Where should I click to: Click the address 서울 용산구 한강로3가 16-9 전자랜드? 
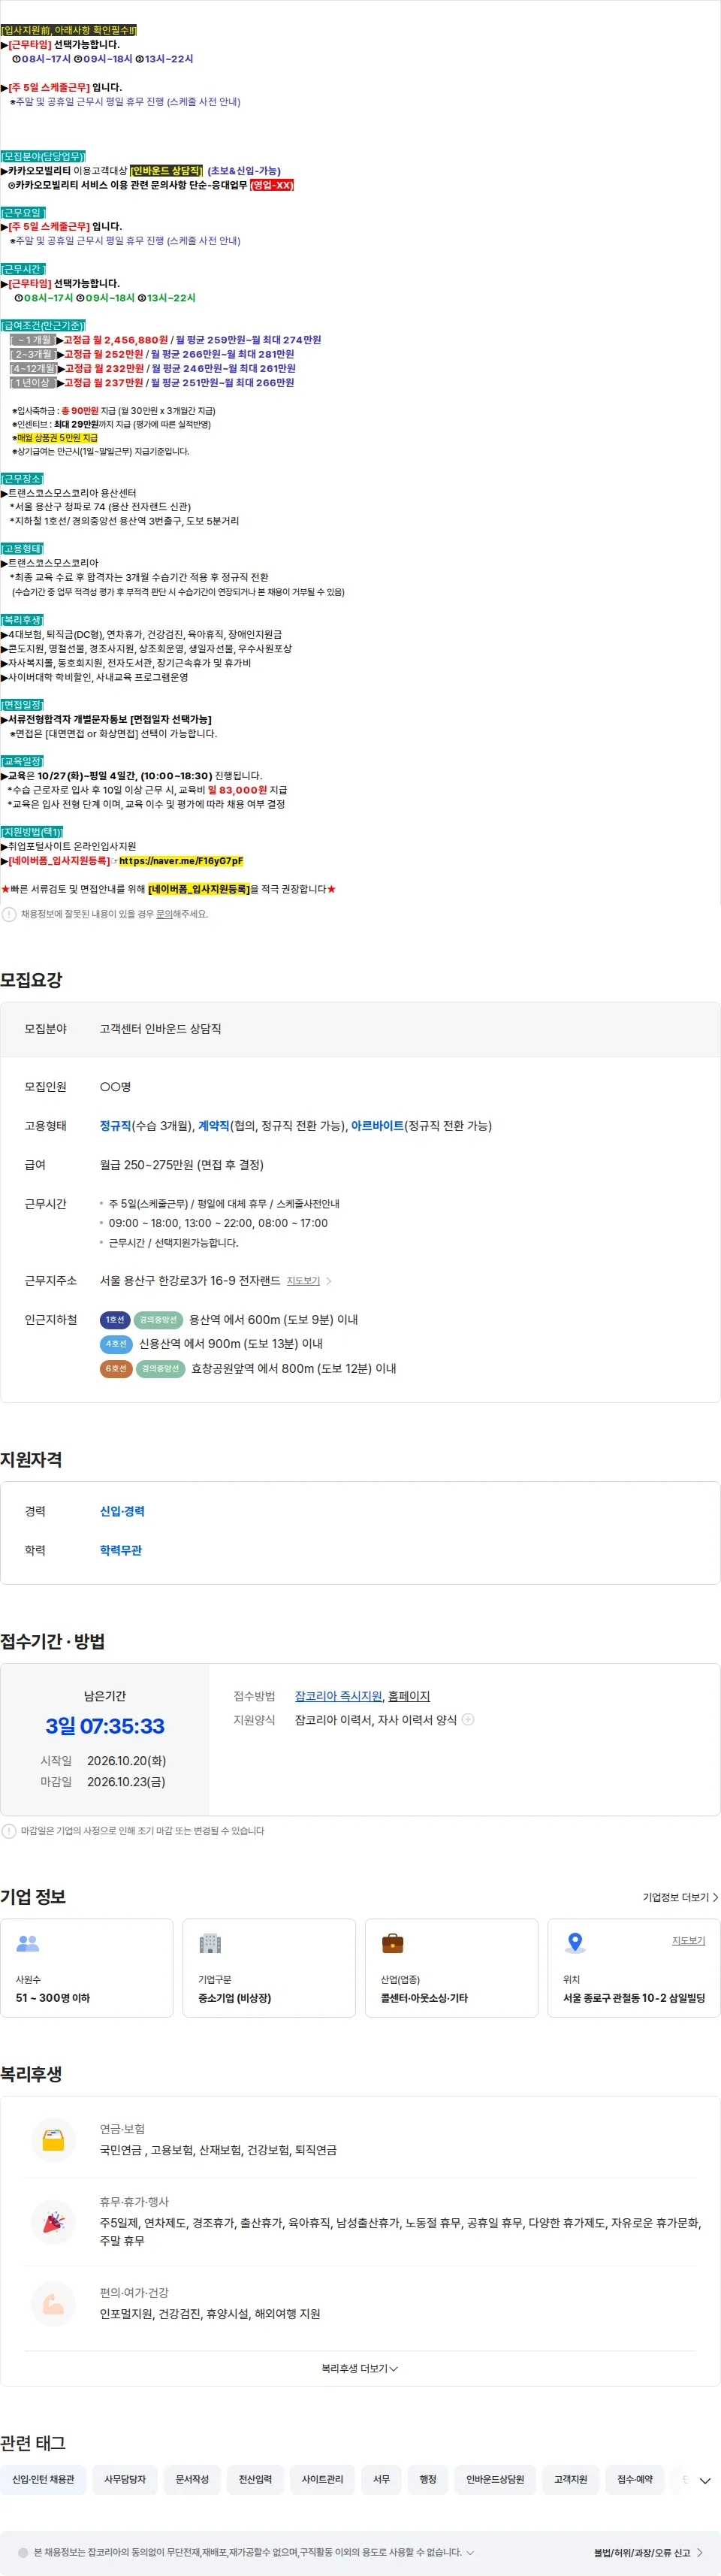point(190,1281)
